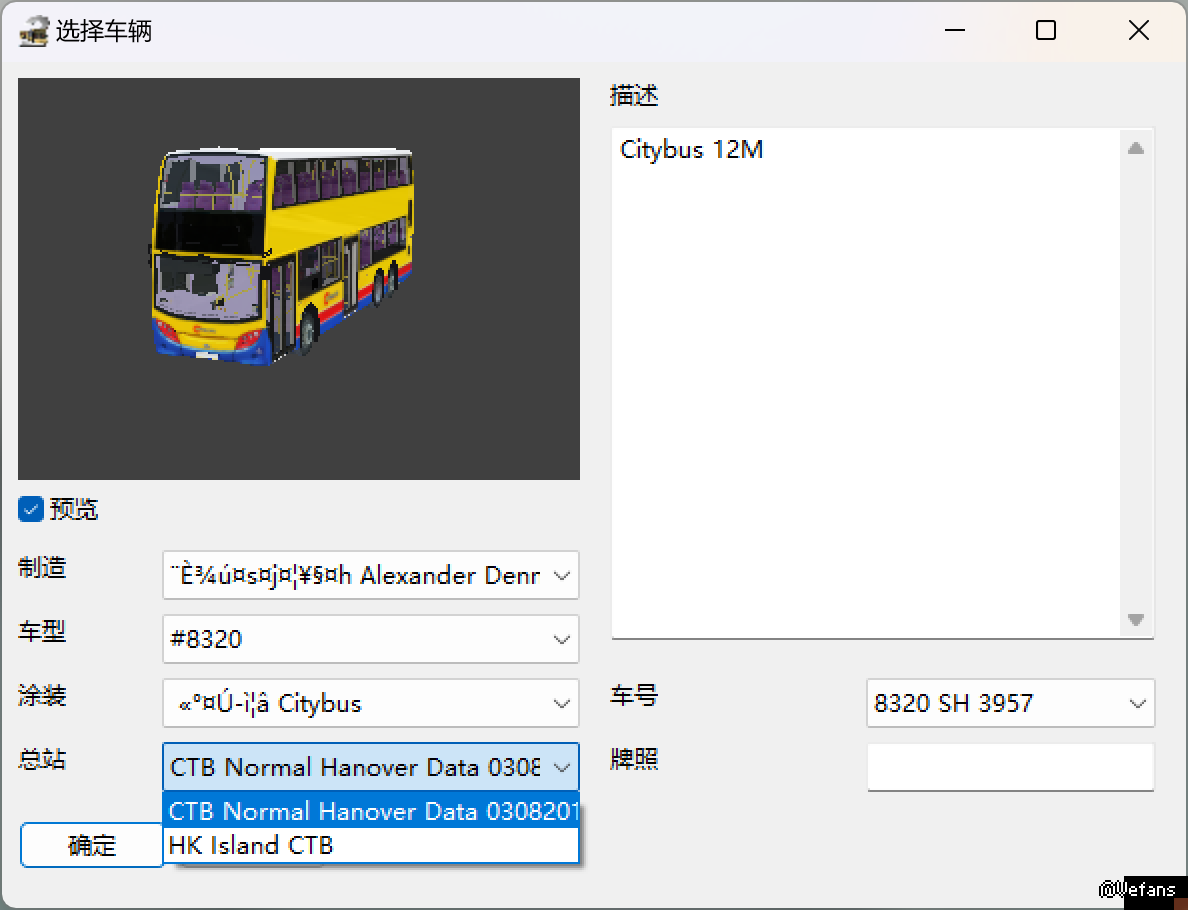Click the scroll down arrow in 描述 box
This screenshot has height=910, width=1188.
(x=1135, y=620)
